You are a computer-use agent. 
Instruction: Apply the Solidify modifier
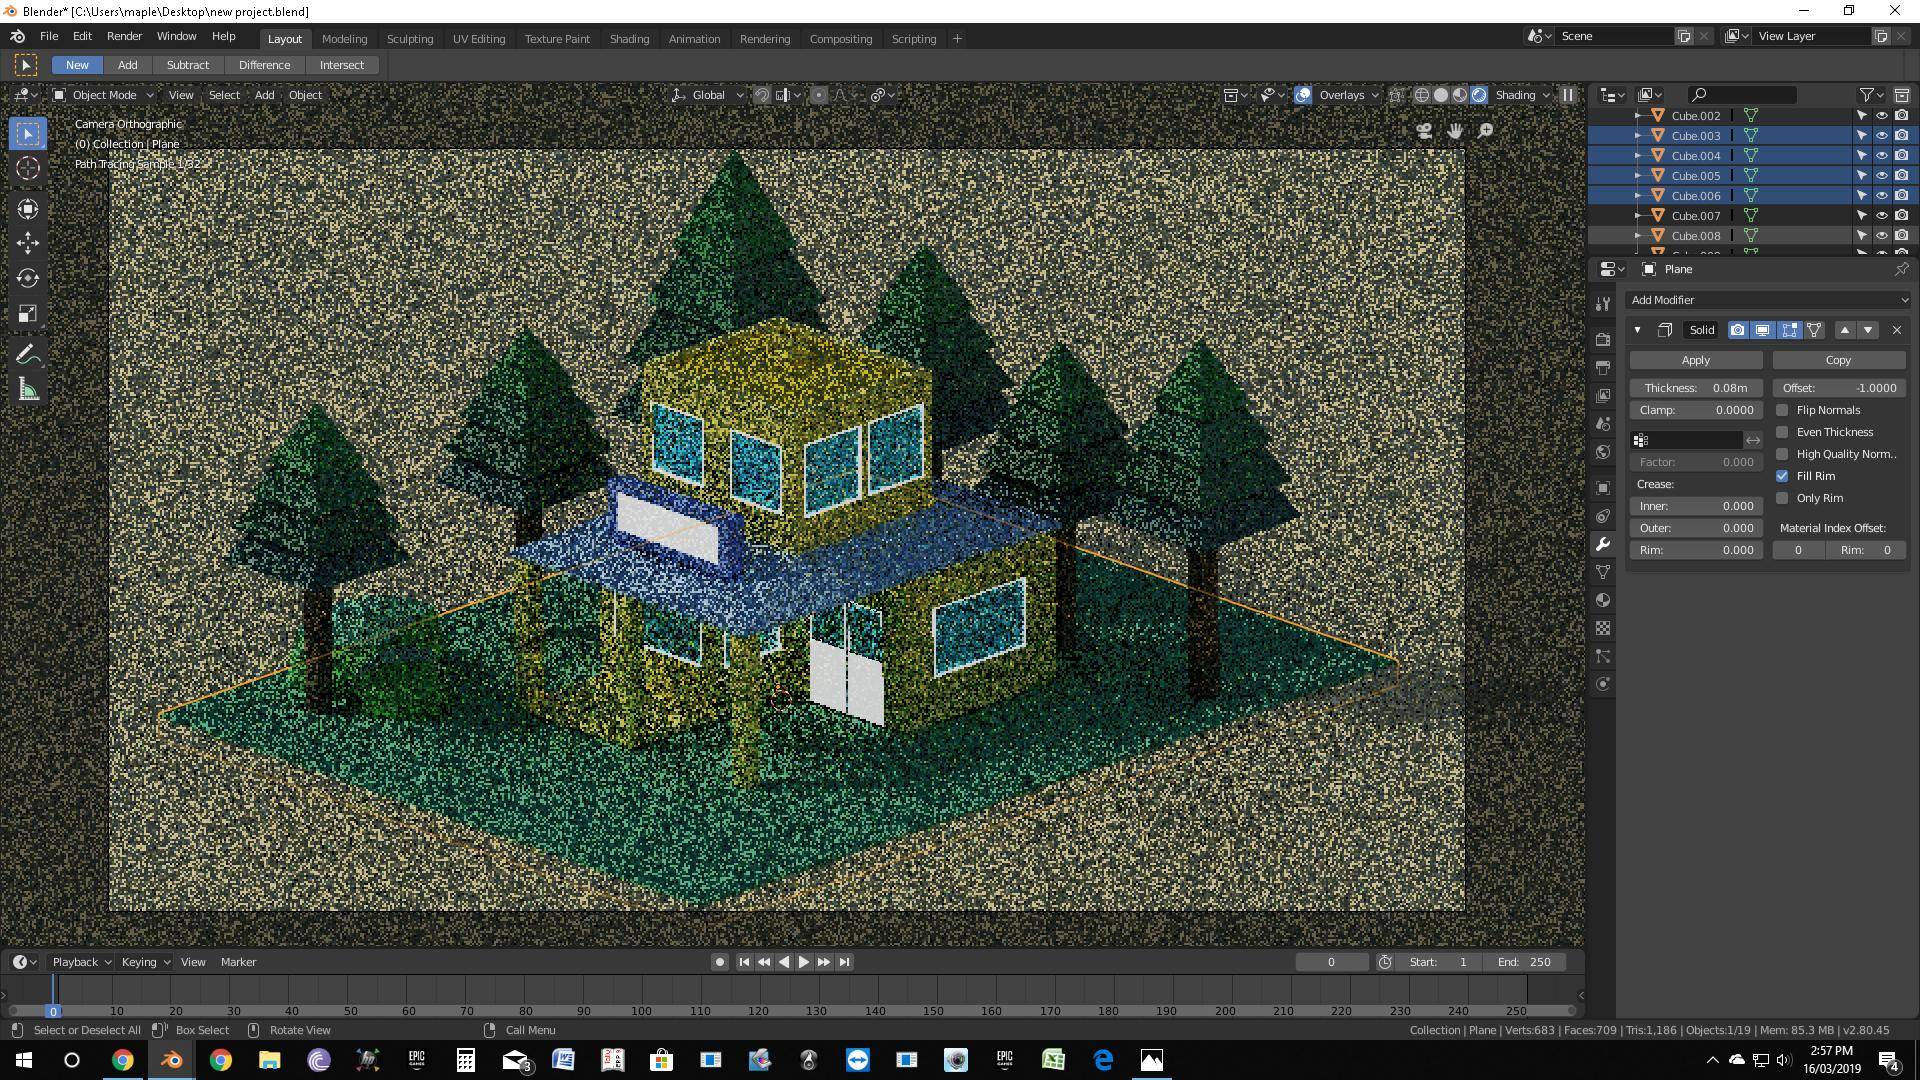[1696, 360]
